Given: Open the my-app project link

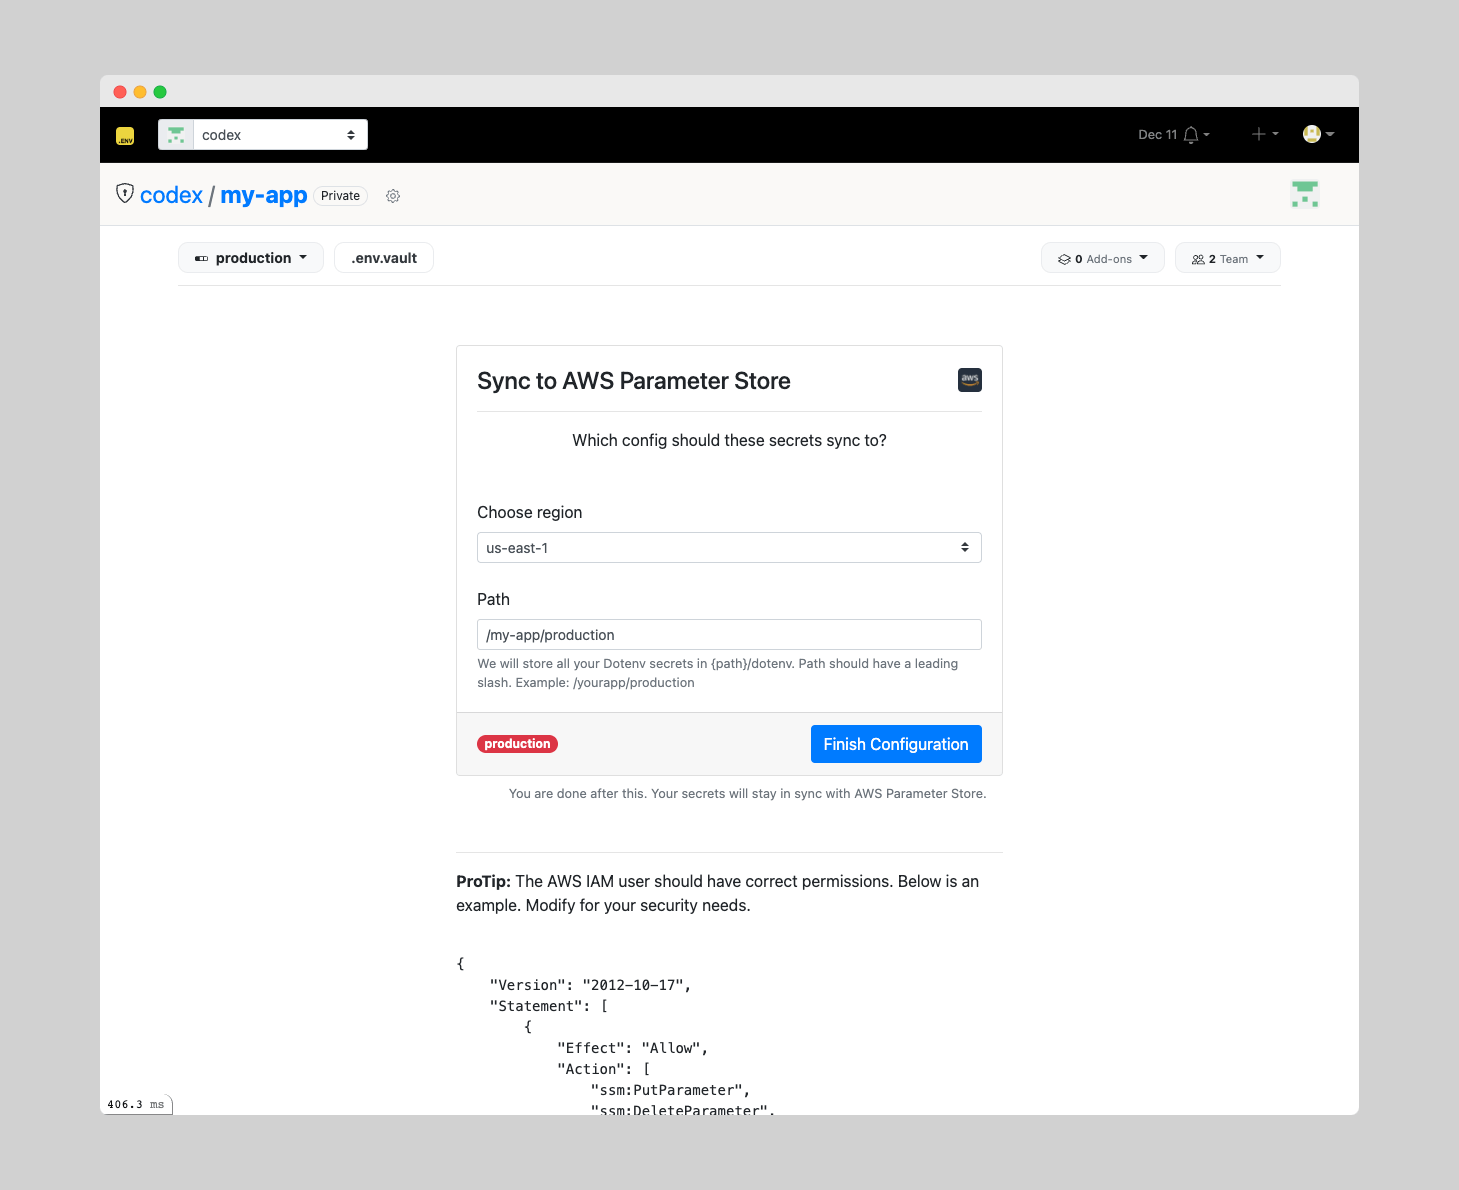Looking at the screenshot, I should (264, 195).
